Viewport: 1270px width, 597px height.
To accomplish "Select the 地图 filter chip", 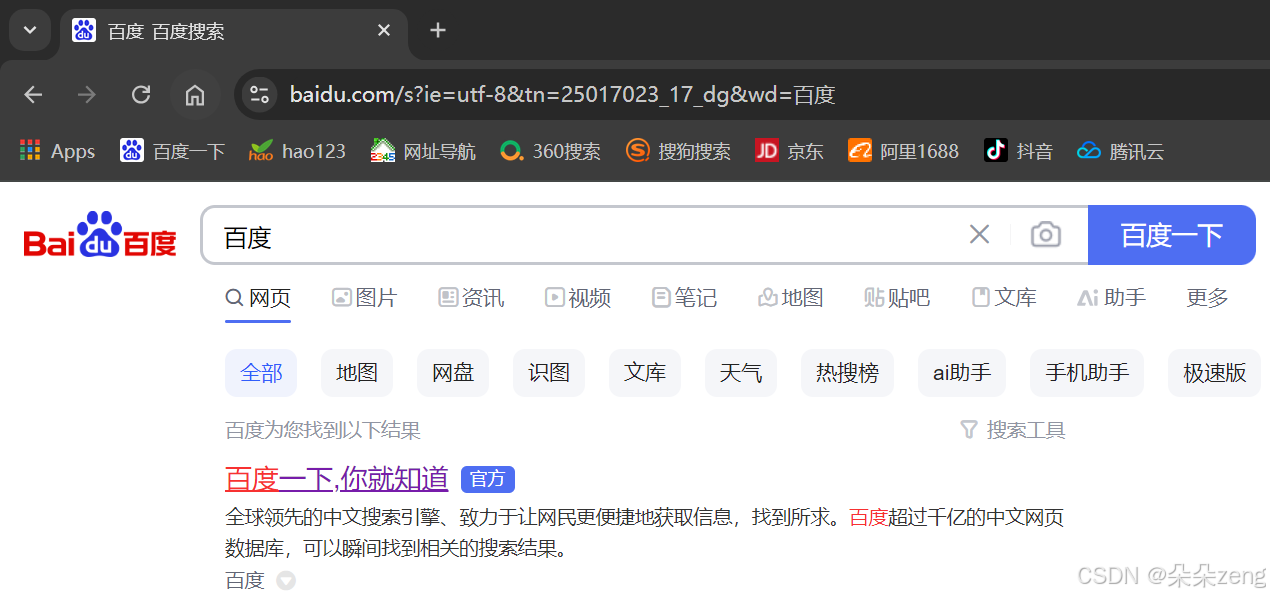I will tap(357, 373).
